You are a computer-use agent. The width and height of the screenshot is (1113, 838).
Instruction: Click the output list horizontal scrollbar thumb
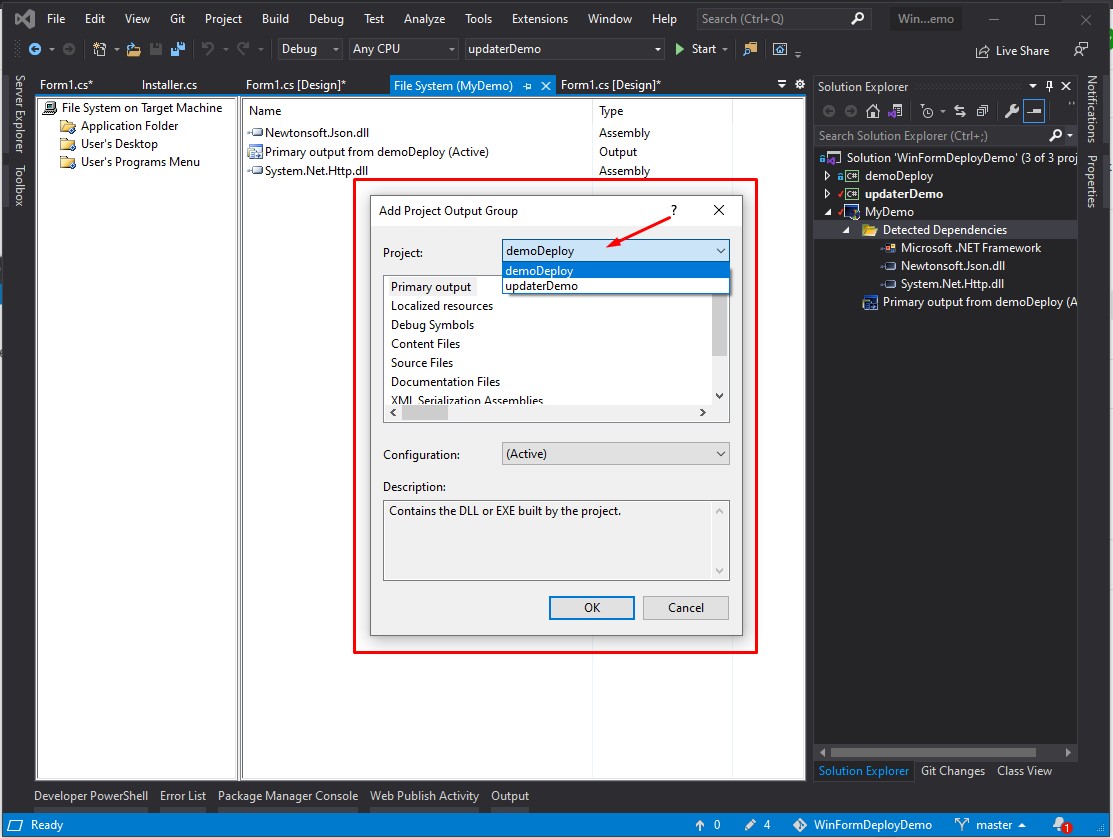(x=424, y=413)
